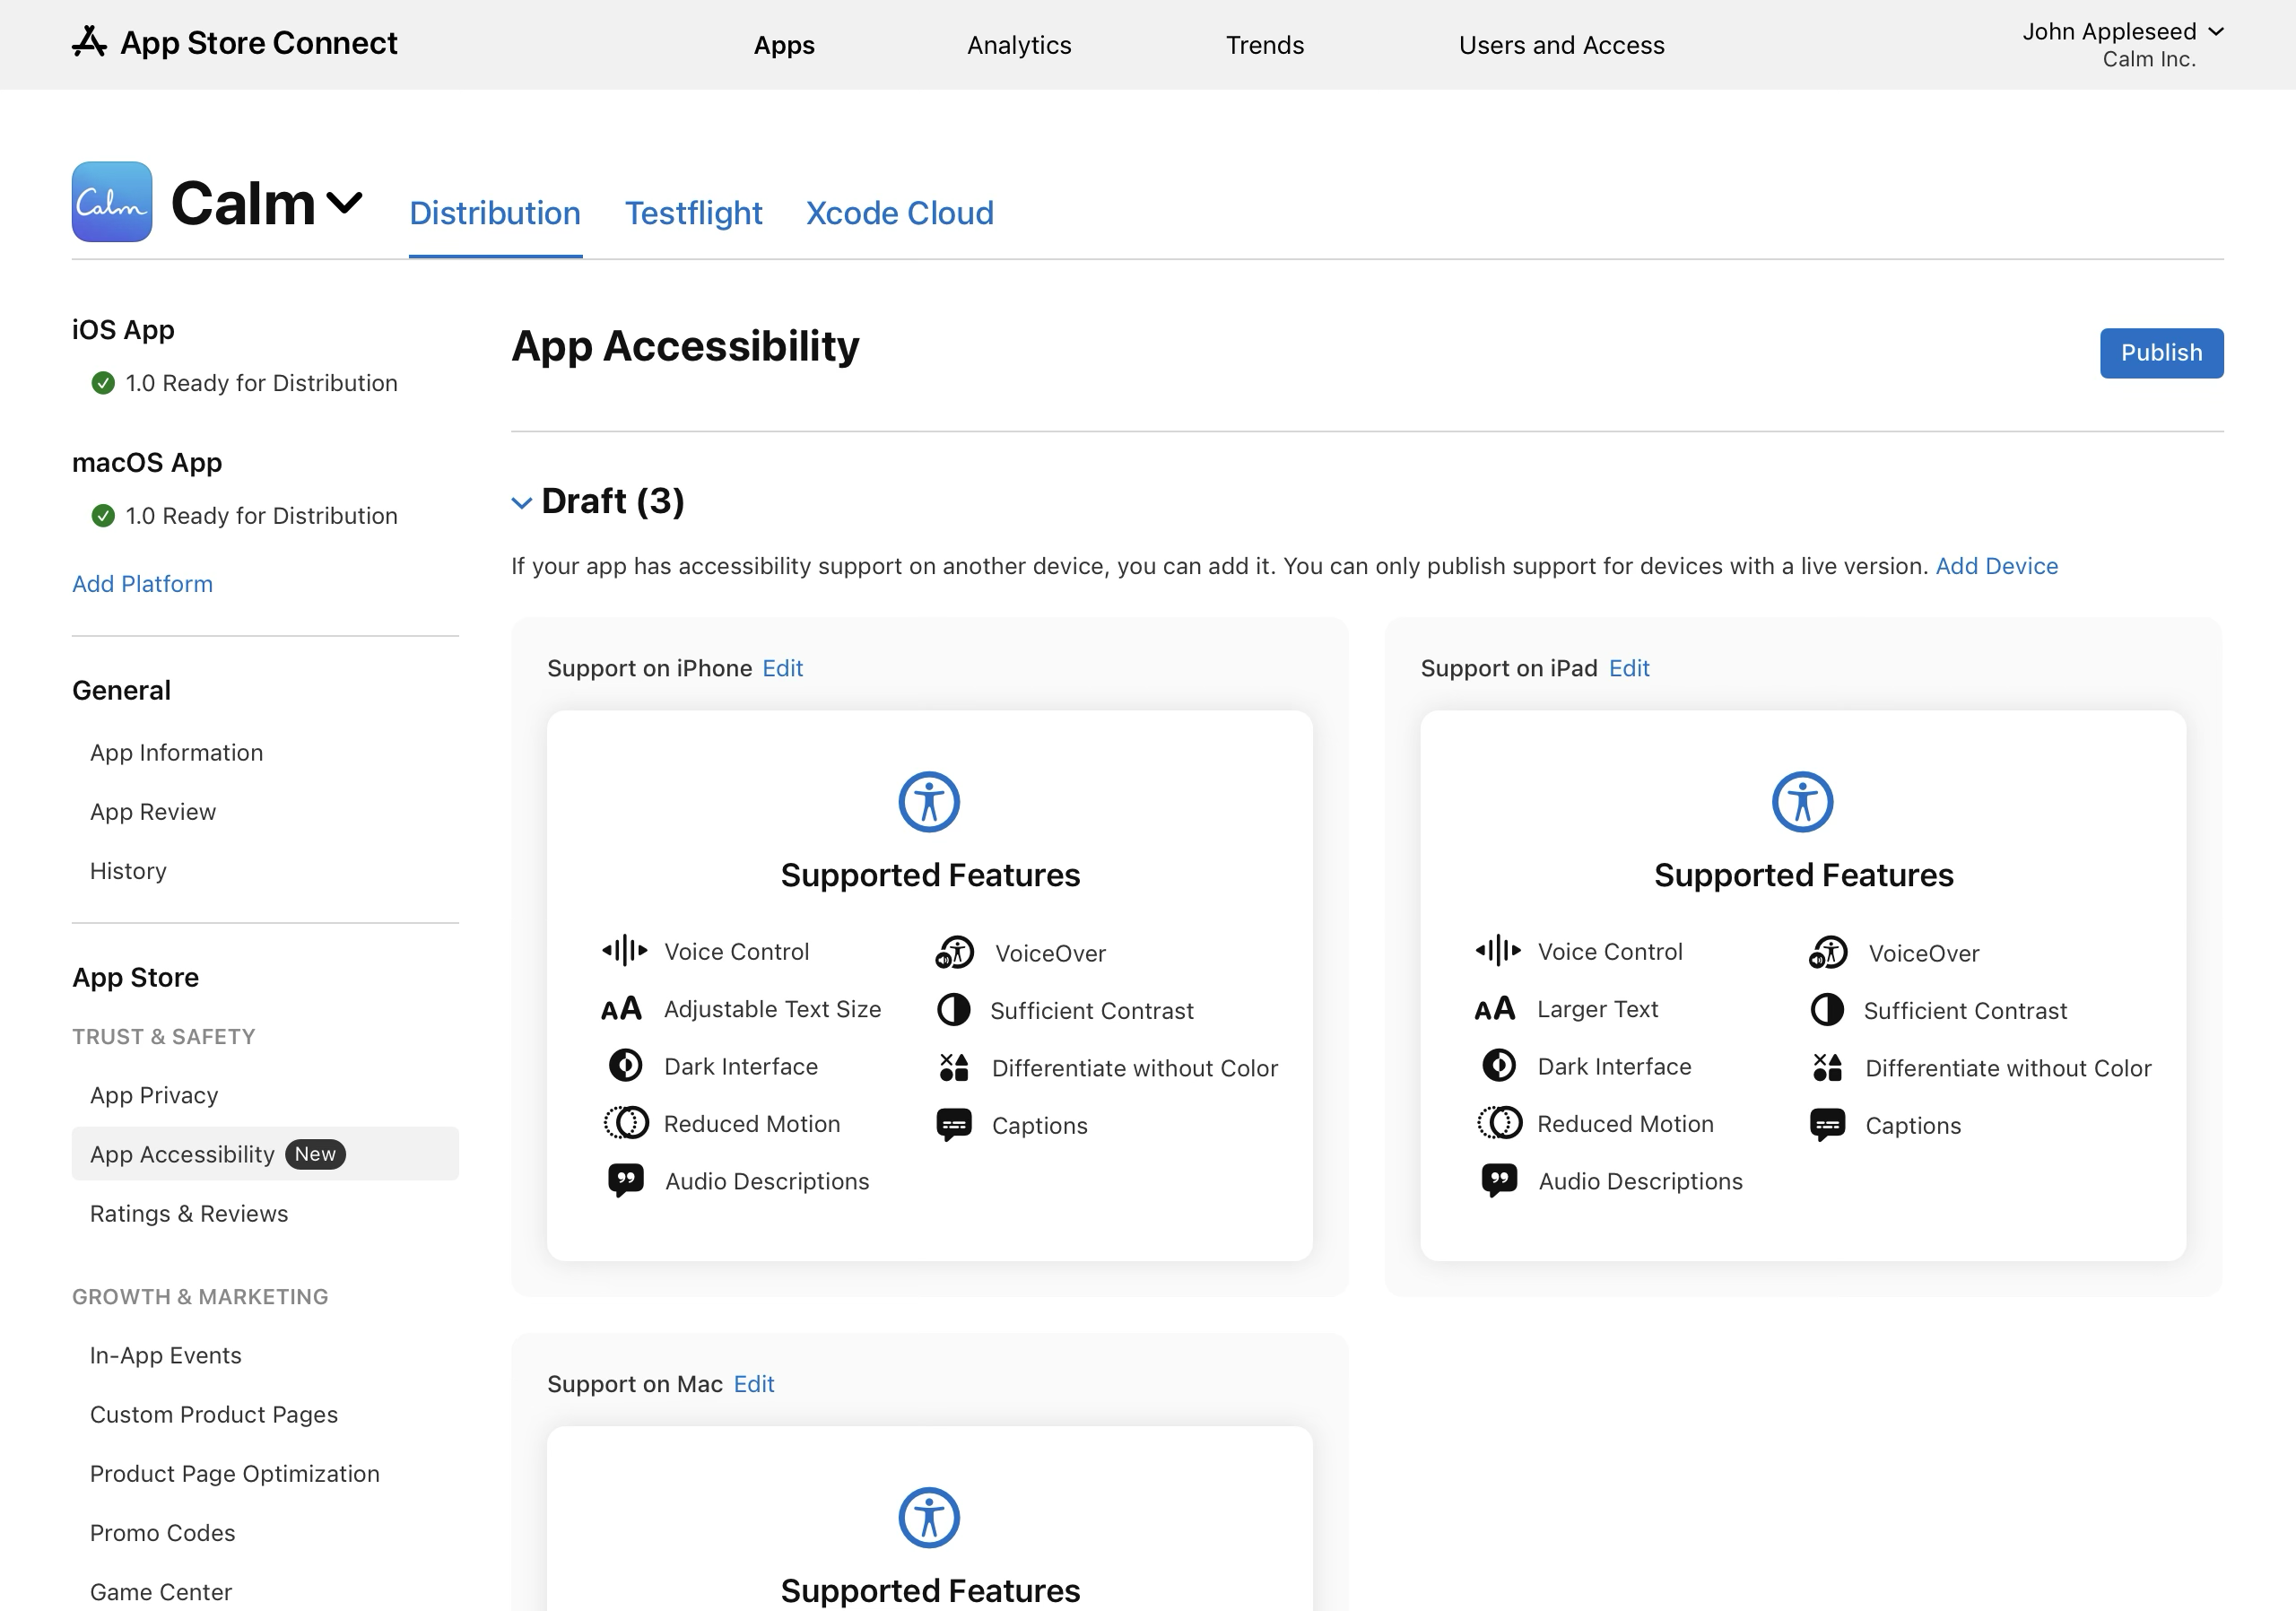Edit the Support on iPhone section

coord(783,668)
